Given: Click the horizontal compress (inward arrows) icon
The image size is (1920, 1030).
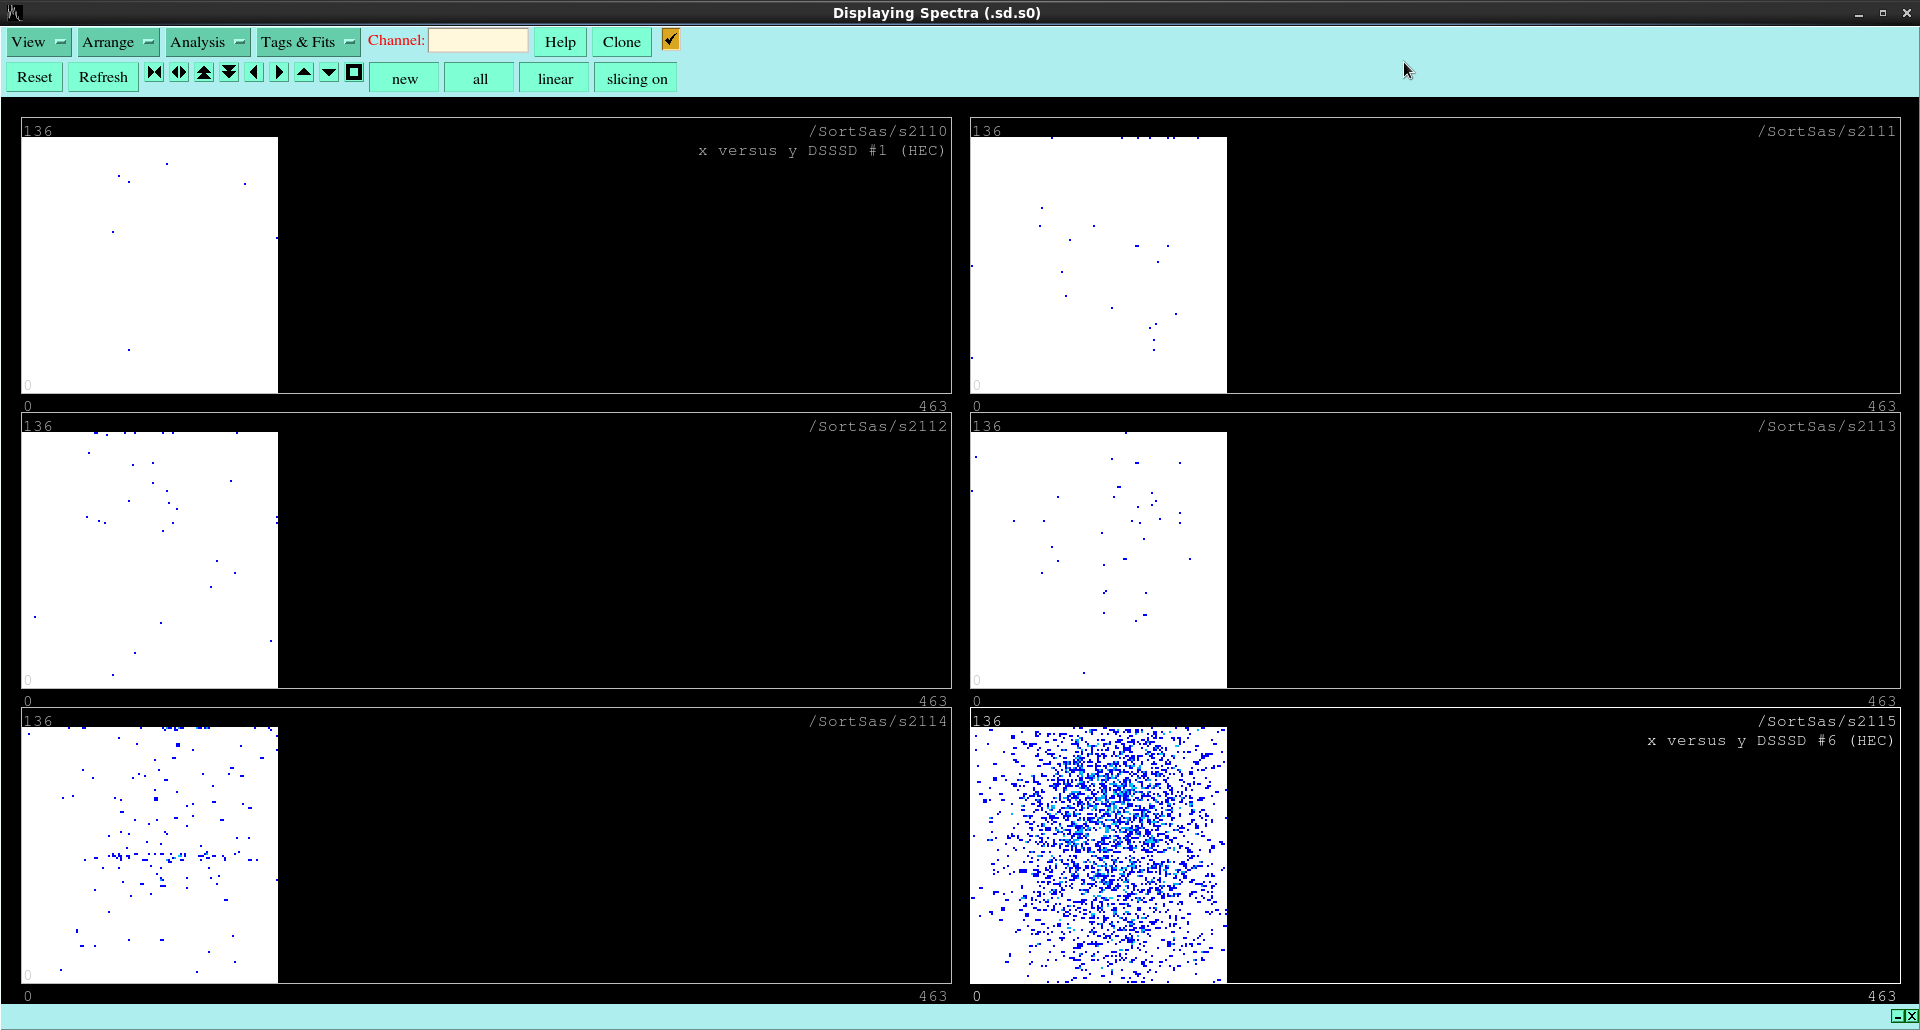Looking at the screenshot, I should click(154, 73).
